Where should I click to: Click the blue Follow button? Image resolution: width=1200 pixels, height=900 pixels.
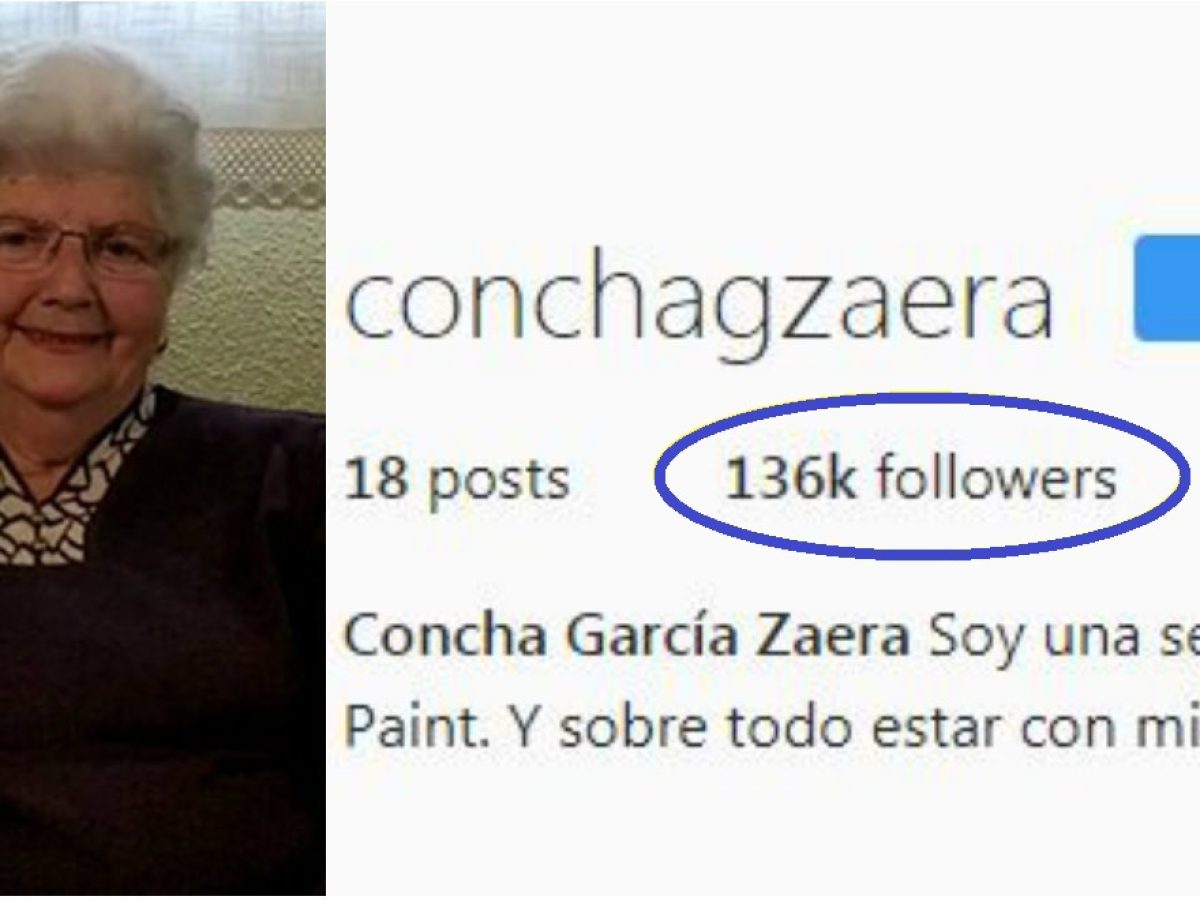[x=1167, y=289]
